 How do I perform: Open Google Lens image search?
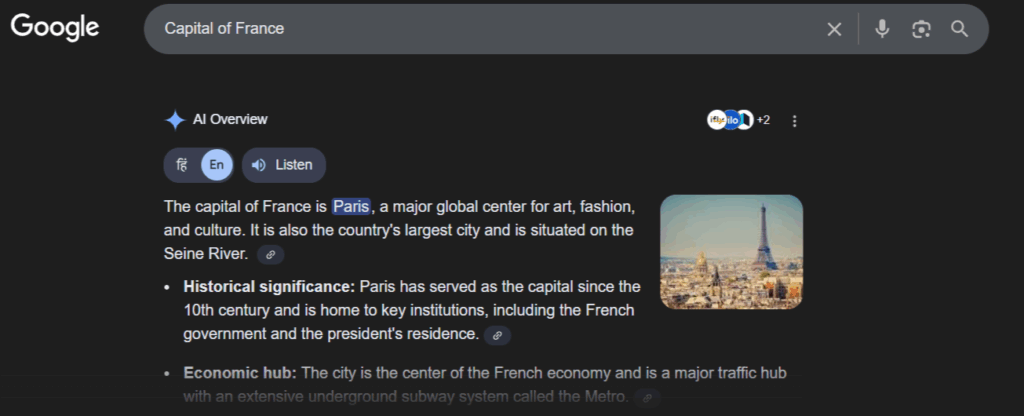[x=921, y=29]
